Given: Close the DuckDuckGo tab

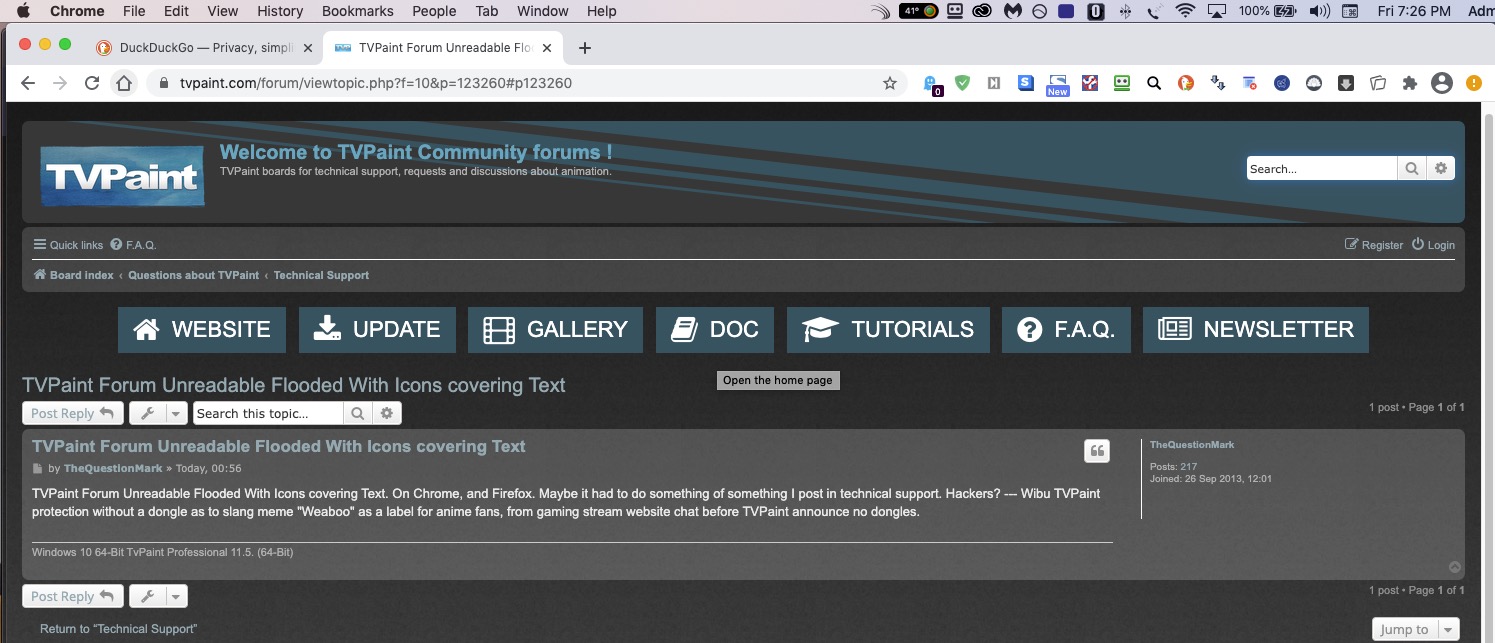Looking at the screenshot, I should [x=307, y=47].
